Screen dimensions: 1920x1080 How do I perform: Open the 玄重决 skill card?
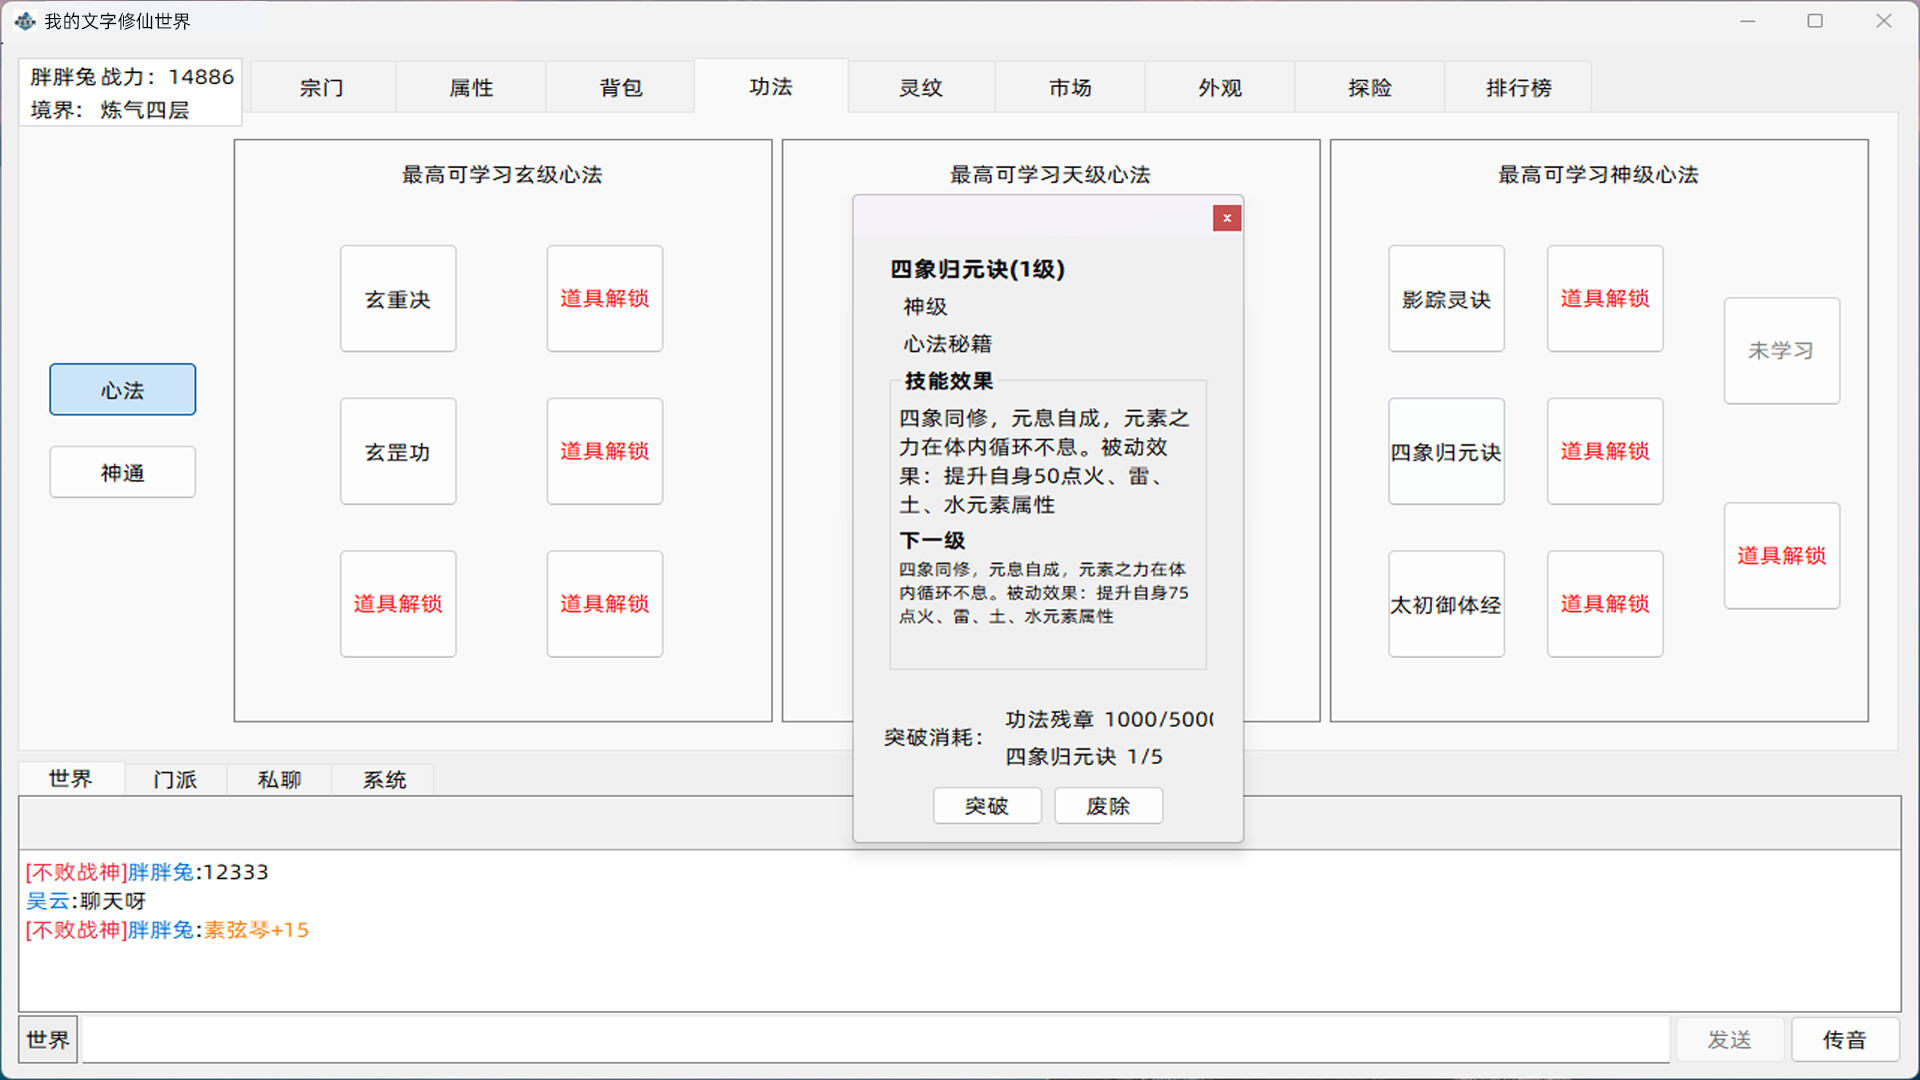click(x=397, y=298)
